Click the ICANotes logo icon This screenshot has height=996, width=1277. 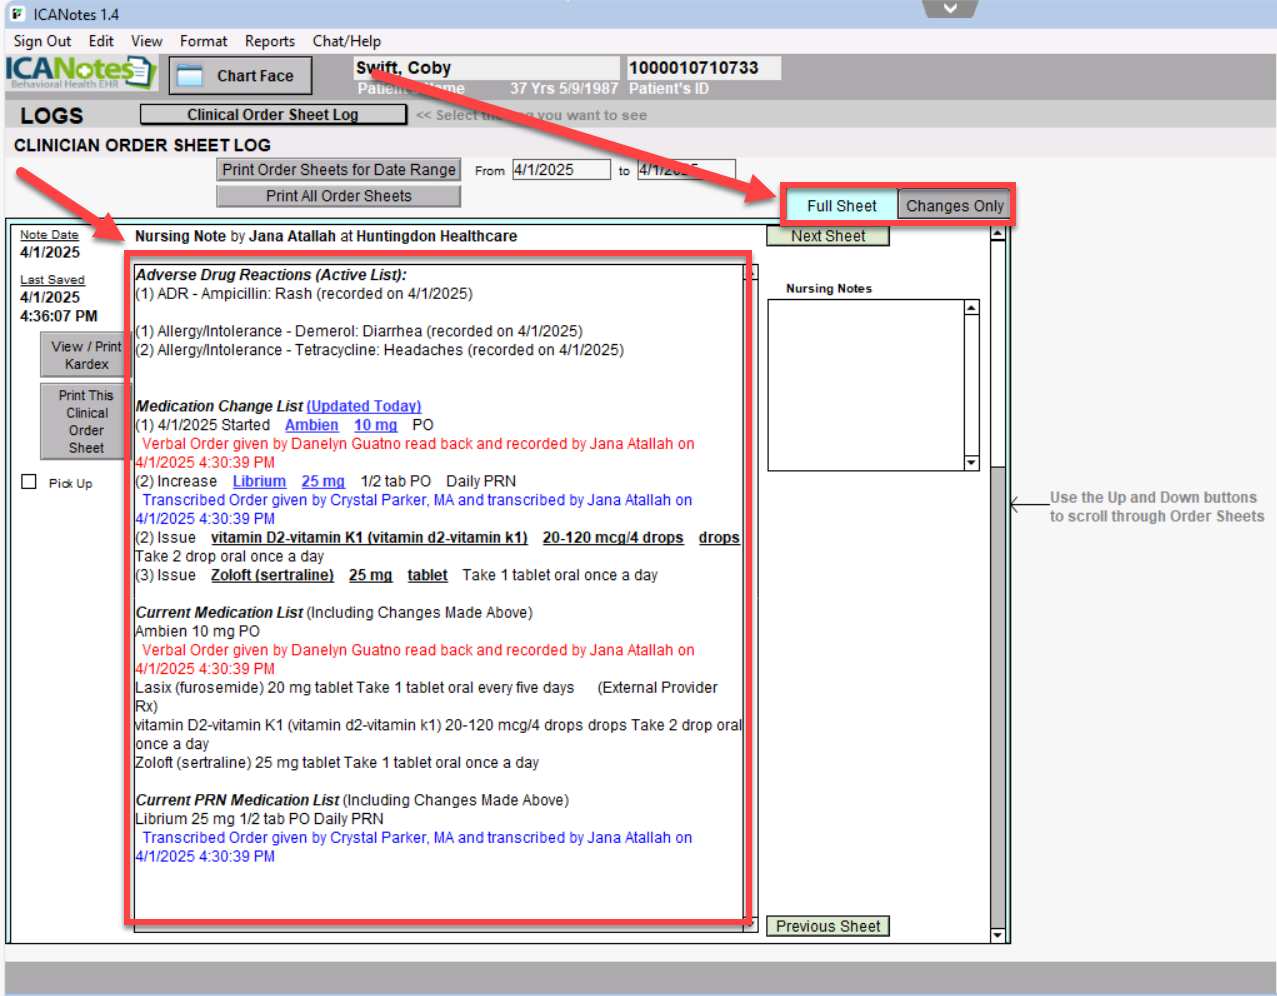(80, 72)
